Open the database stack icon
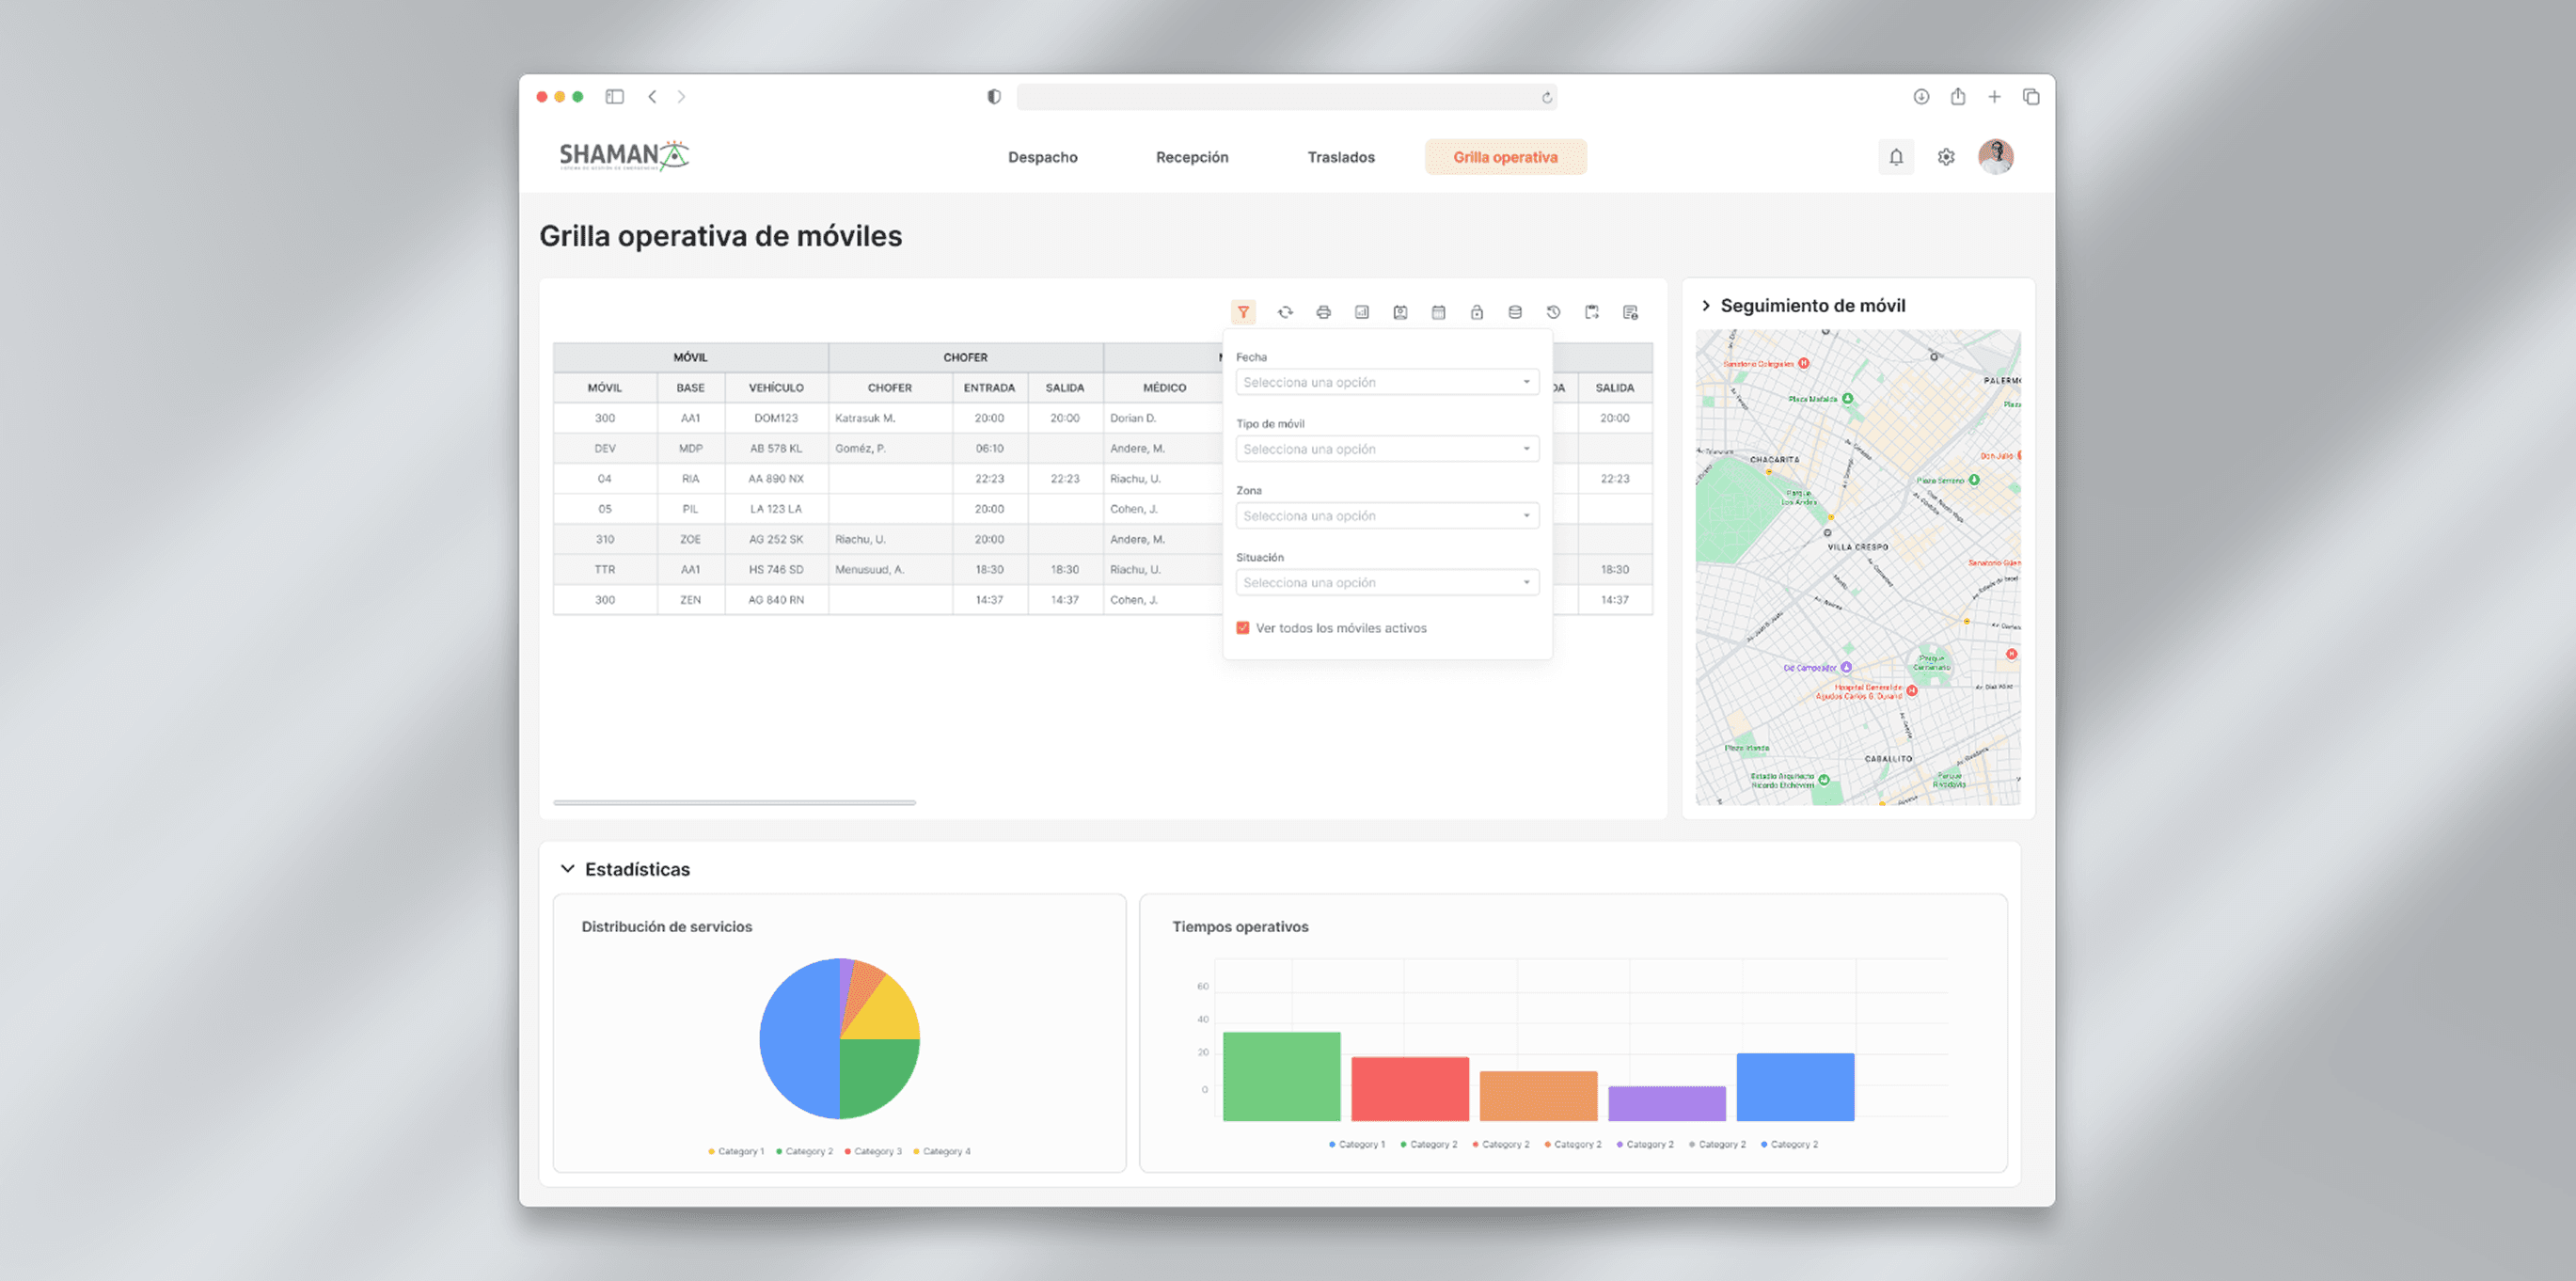 click(1515, 312)
